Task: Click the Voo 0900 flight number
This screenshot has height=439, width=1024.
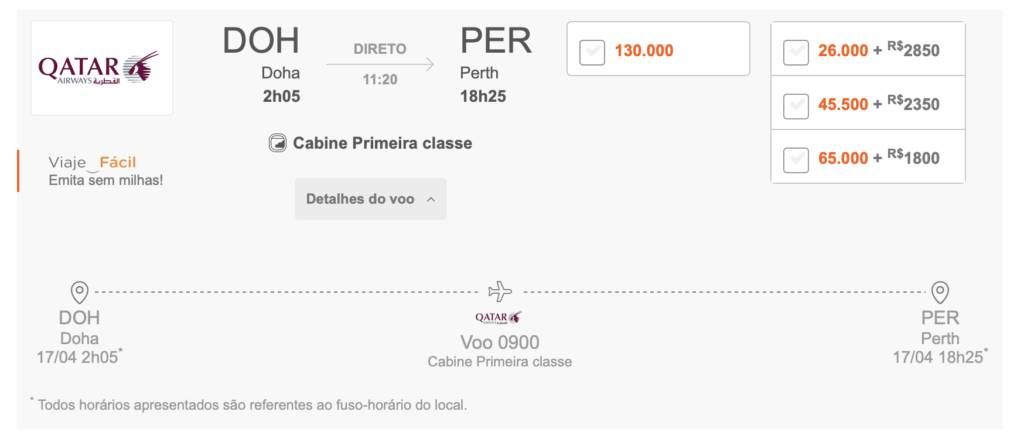Action: click(500, 342)
